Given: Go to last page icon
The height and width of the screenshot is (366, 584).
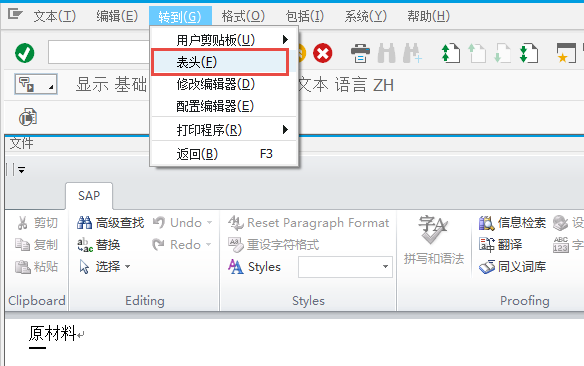Looking at the screenshot, I should 529,53.
